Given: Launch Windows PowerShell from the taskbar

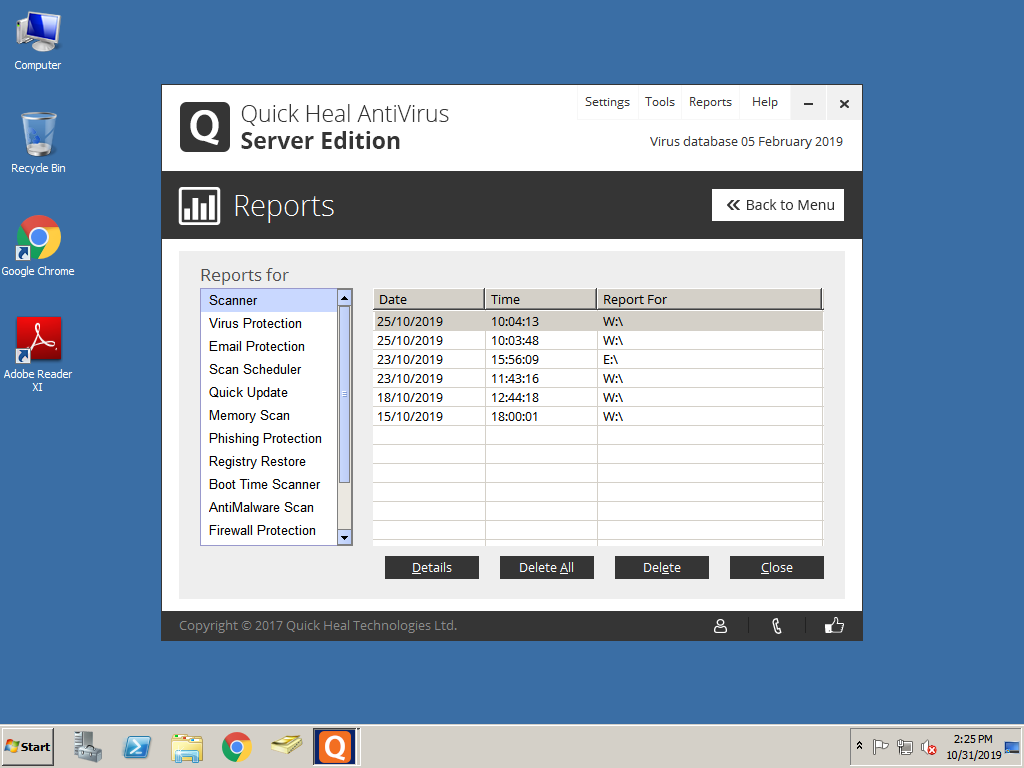Looking at the screenshot, I should point(137,747).
